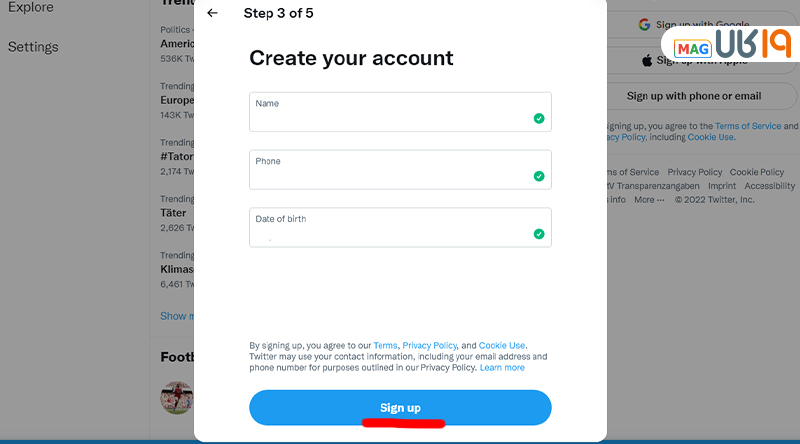The height and width of the screenshot is (444, 800).
Task: Click the green checkmark in Phone field
Action: click(539, 176)
